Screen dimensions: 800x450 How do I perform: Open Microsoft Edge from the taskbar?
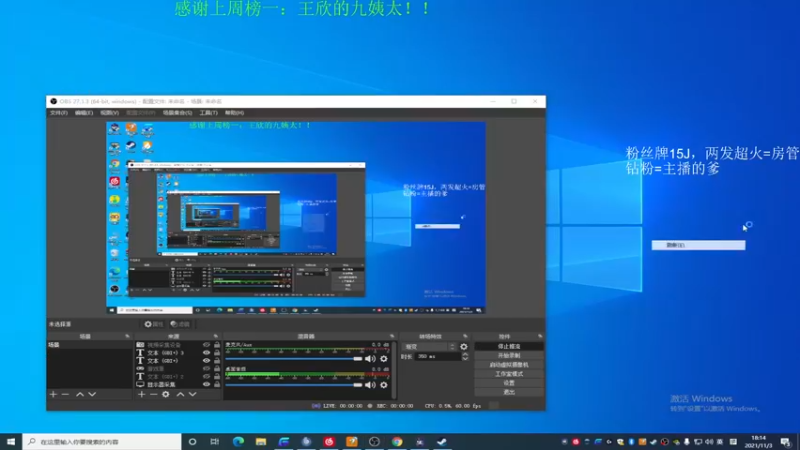pos(238,442)
